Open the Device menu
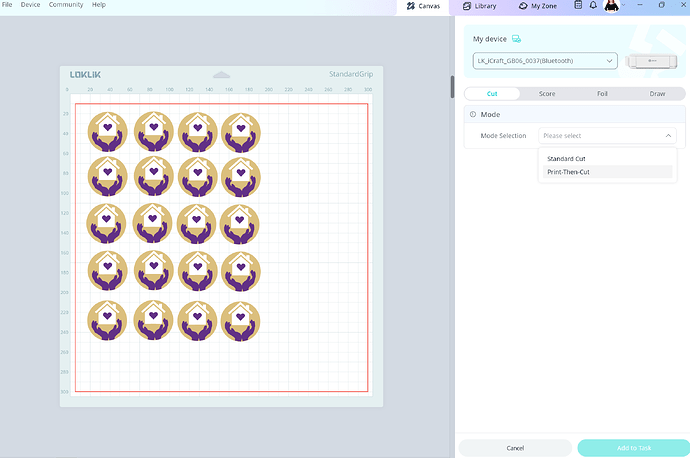The height and width of the screenshot is (458, 690). click(30, 4)
